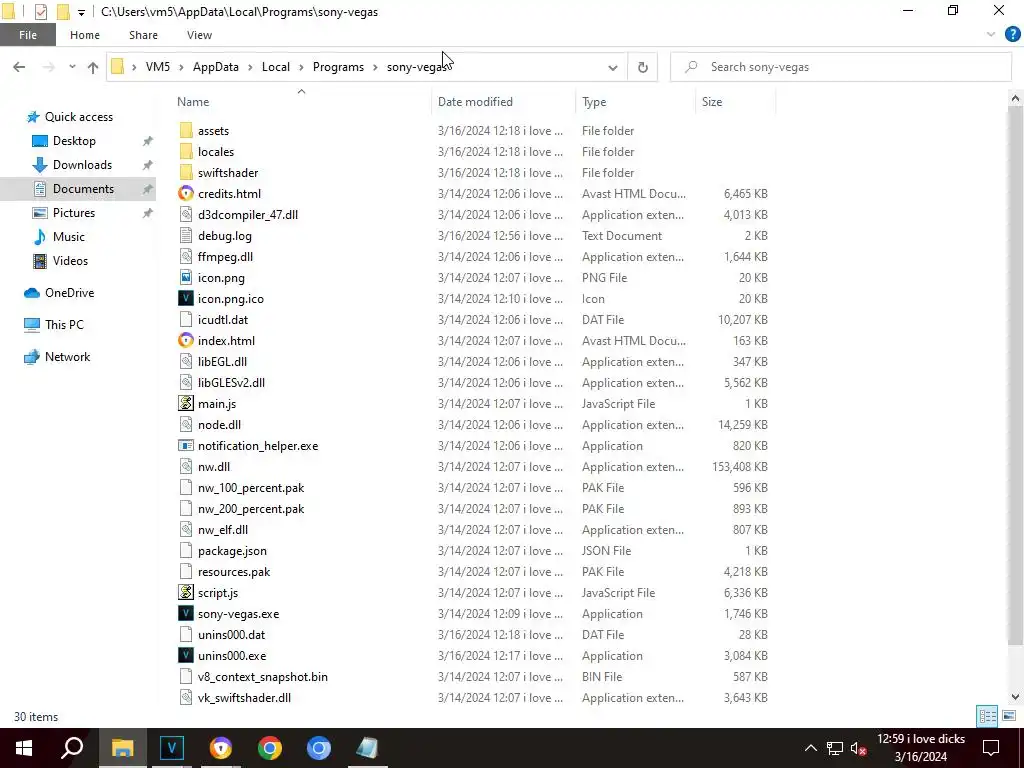The image size is (1024, 768).
Task: Unpin Downloads from Quick access
Action: pos(148,165)
